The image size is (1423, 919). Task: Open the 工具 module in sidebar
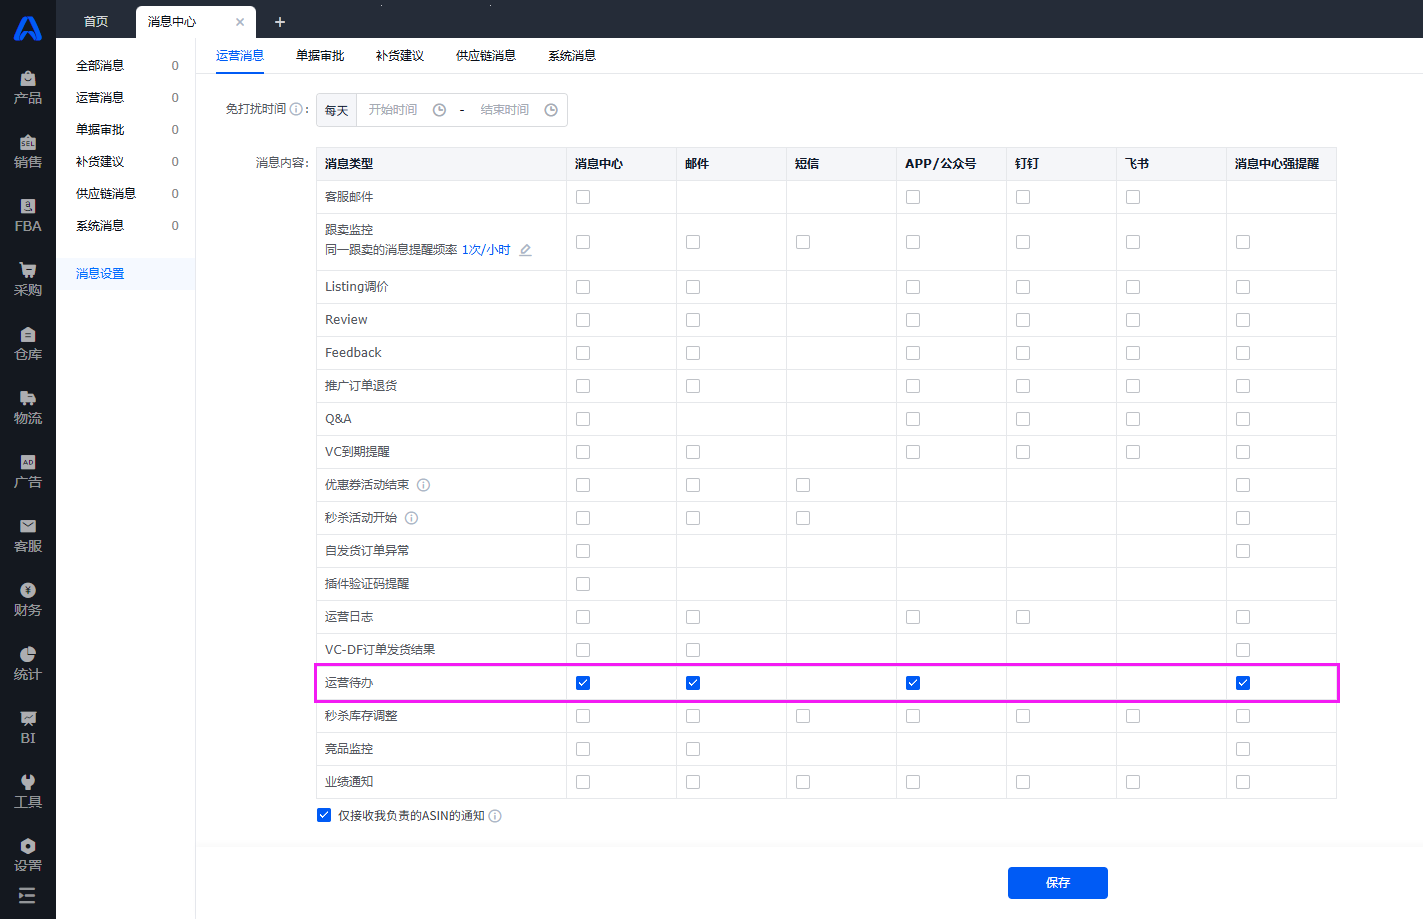[x=28, y=792]
